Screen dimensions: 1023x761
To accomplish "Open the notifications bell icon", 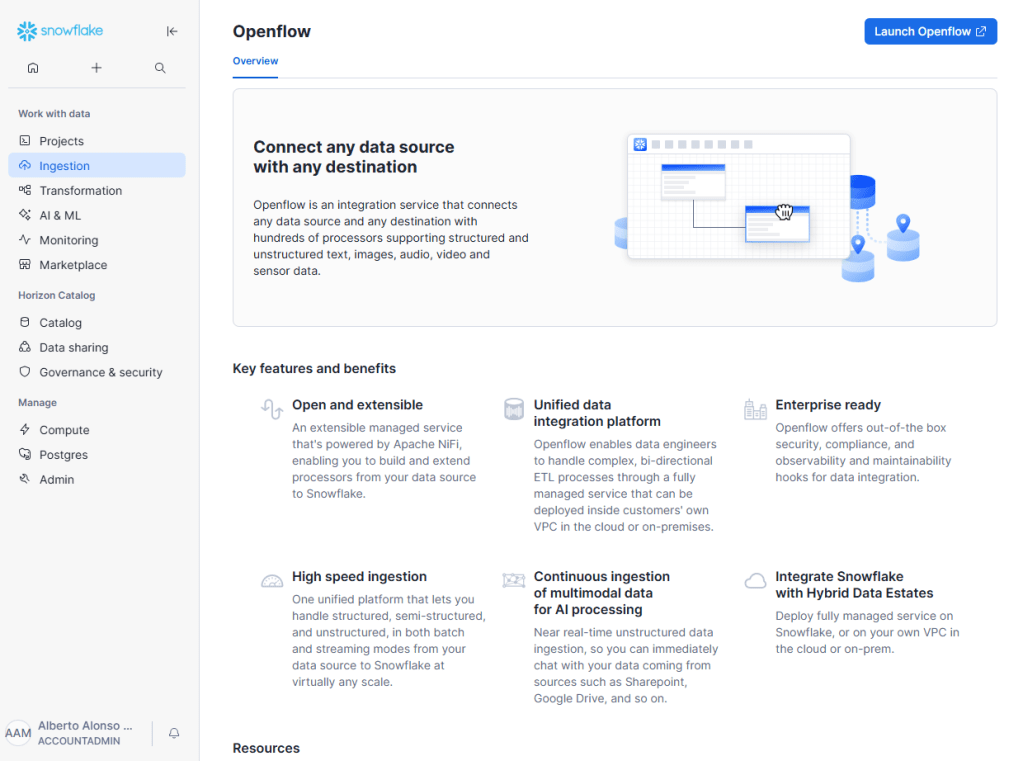I will 174,733.
